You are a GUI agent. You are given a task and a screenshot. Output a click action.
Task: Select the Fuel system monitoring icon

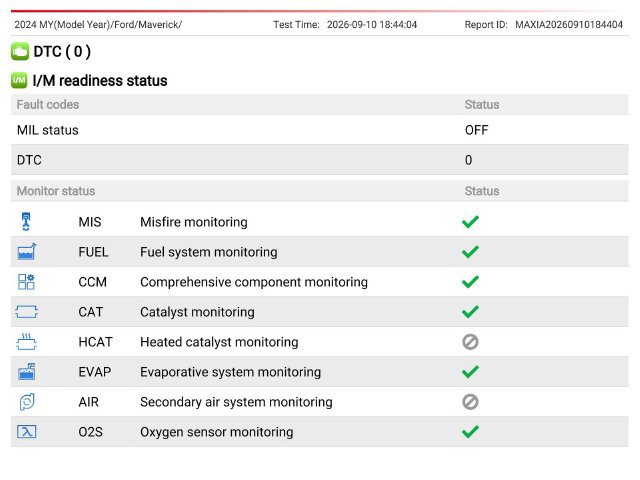(27, 251)
